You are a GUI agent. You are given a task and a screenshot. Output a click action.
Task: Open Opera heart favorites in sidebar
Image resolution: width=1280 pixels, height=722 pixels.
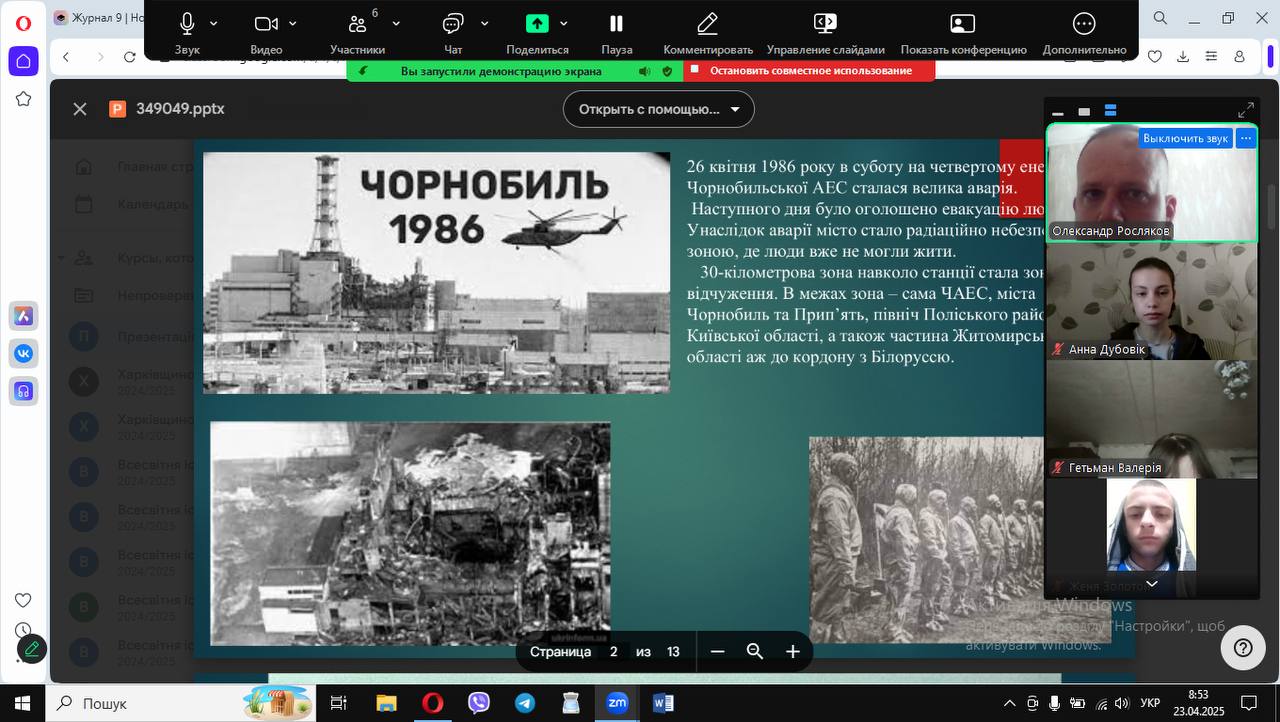pos(23,600)
